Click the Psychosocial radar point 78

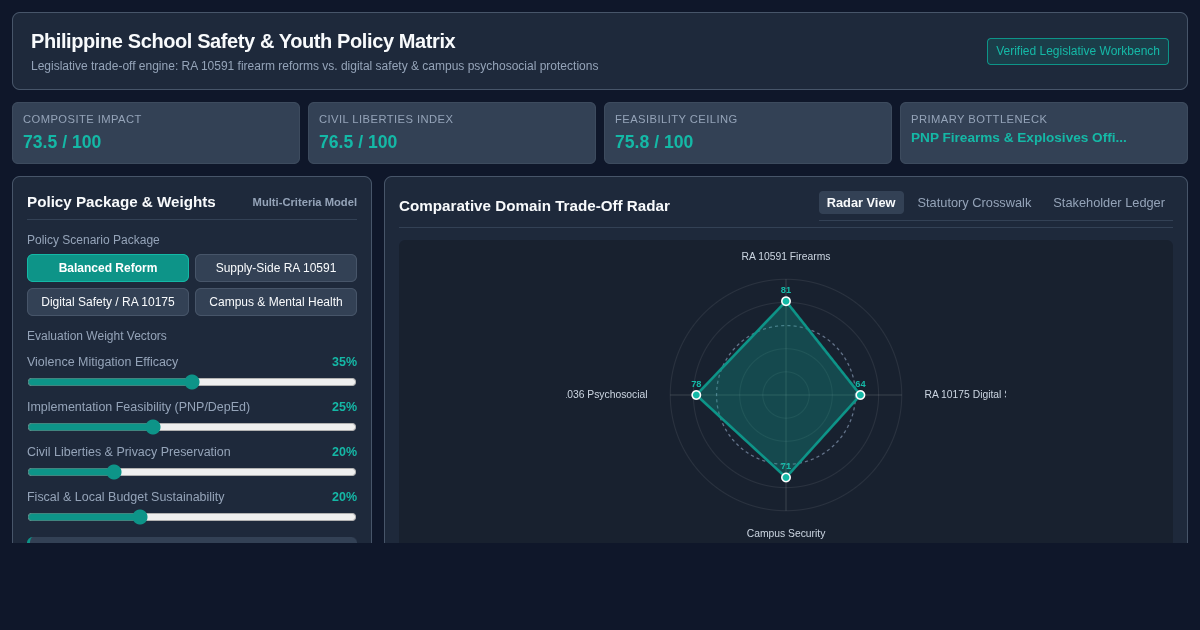click(x=697, y=395)
